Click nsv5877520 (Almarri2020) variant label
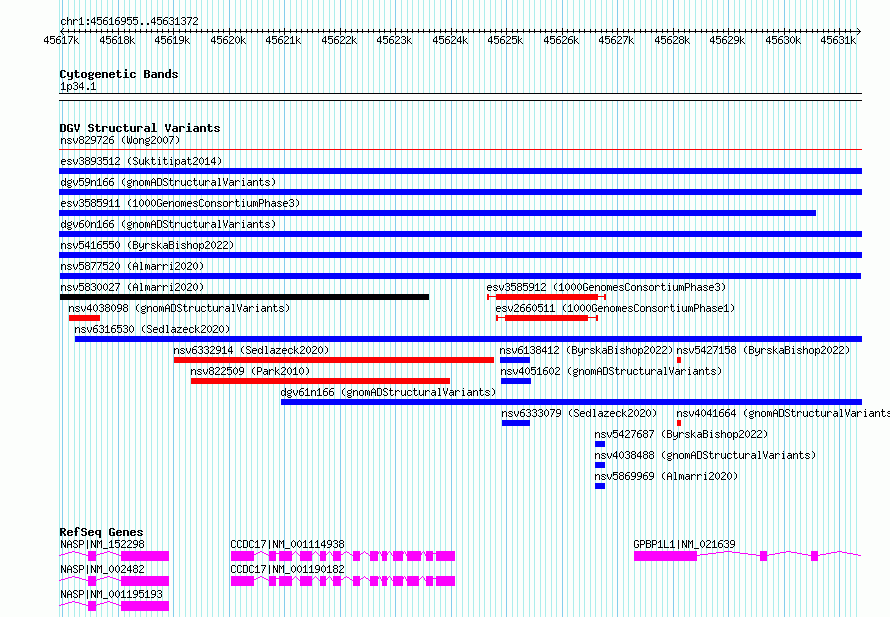The width and height of the screenshot is (890, 617). click(x=132, y=266)
